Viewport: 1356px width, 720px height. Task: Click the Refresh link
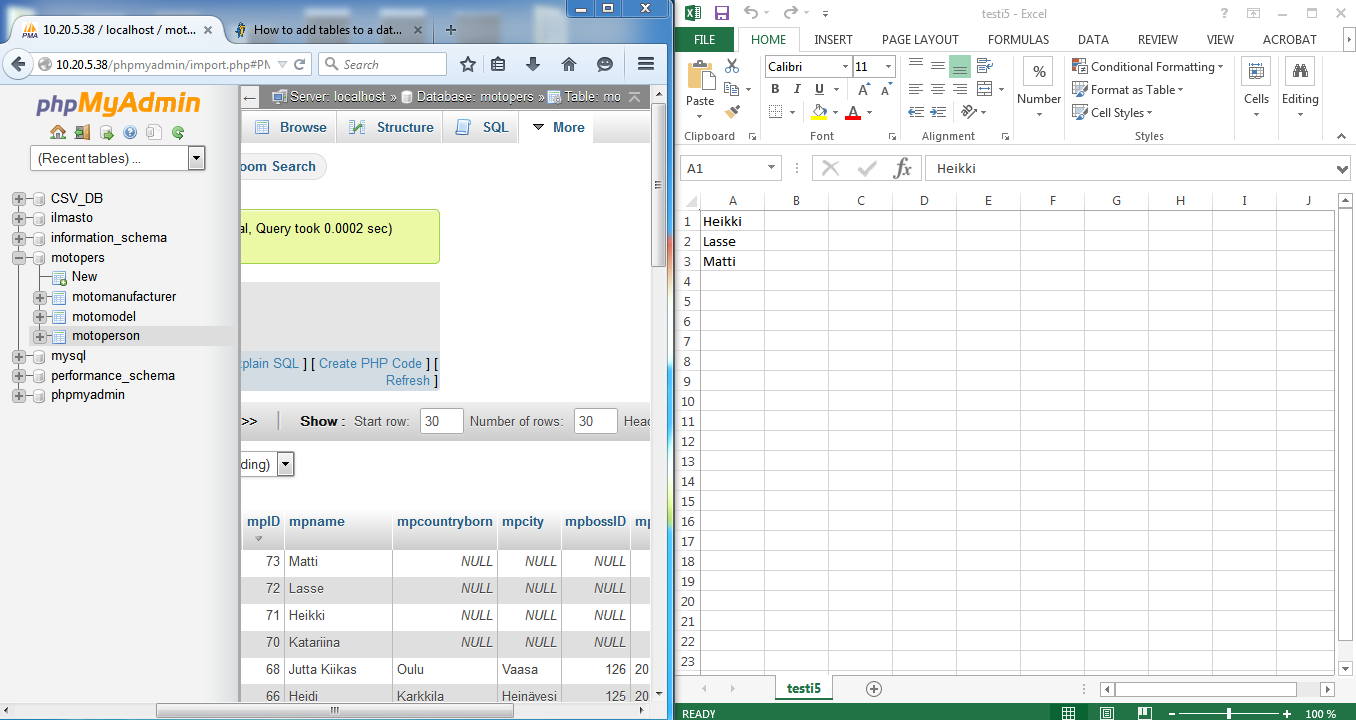(408, 380)
